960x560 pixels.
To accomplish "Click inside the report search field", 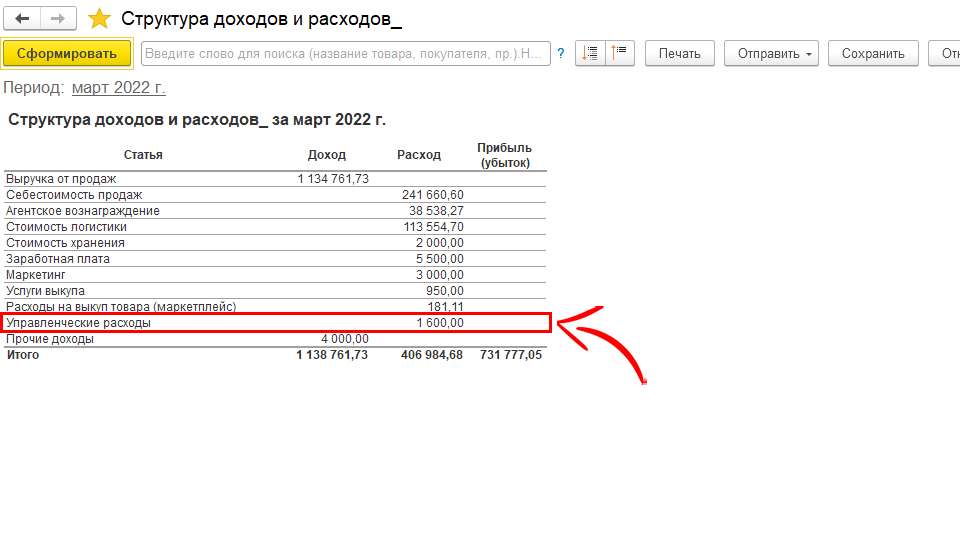I will click(345, 54).
